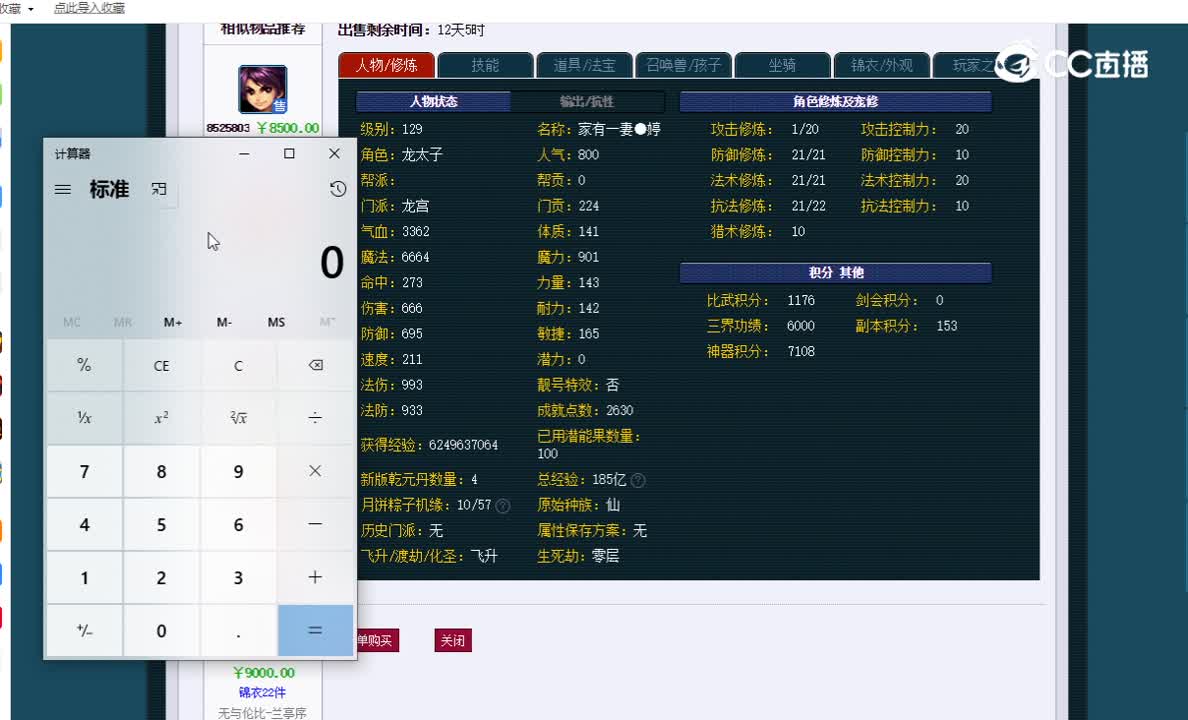Click the CE key in calculator
This screenshot has width=1188, height=720.
coord(161,365)
